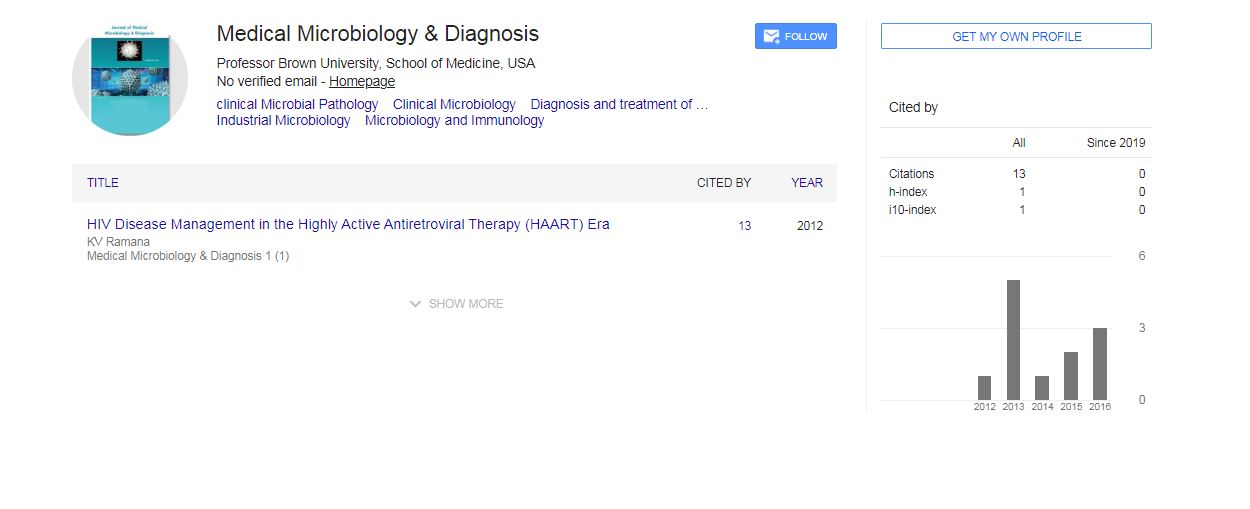Screen dimensions: 1250x509
Task: Select the Industrial Microbiology interest tag
Action: click(283, 121)
